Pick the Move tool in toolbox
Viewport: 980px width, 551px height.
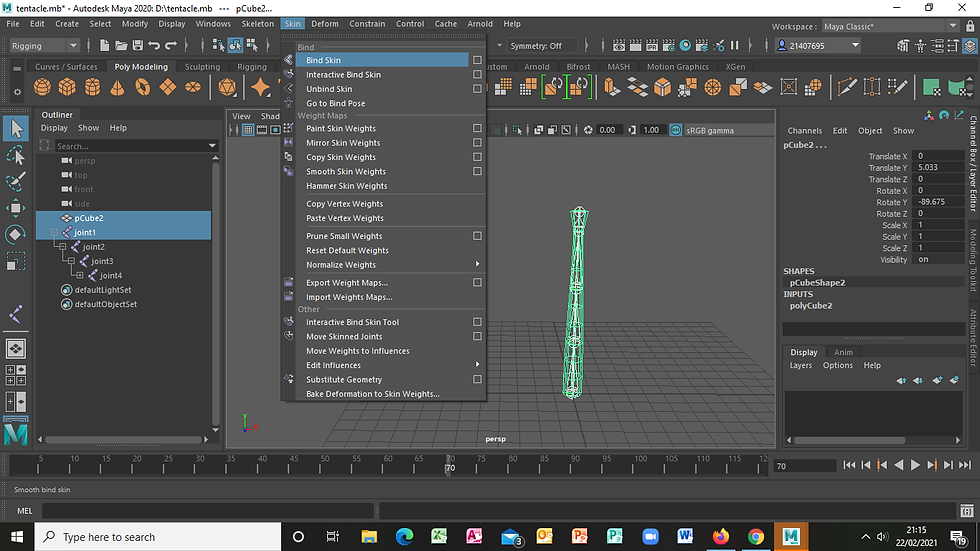tap(16, 208)
